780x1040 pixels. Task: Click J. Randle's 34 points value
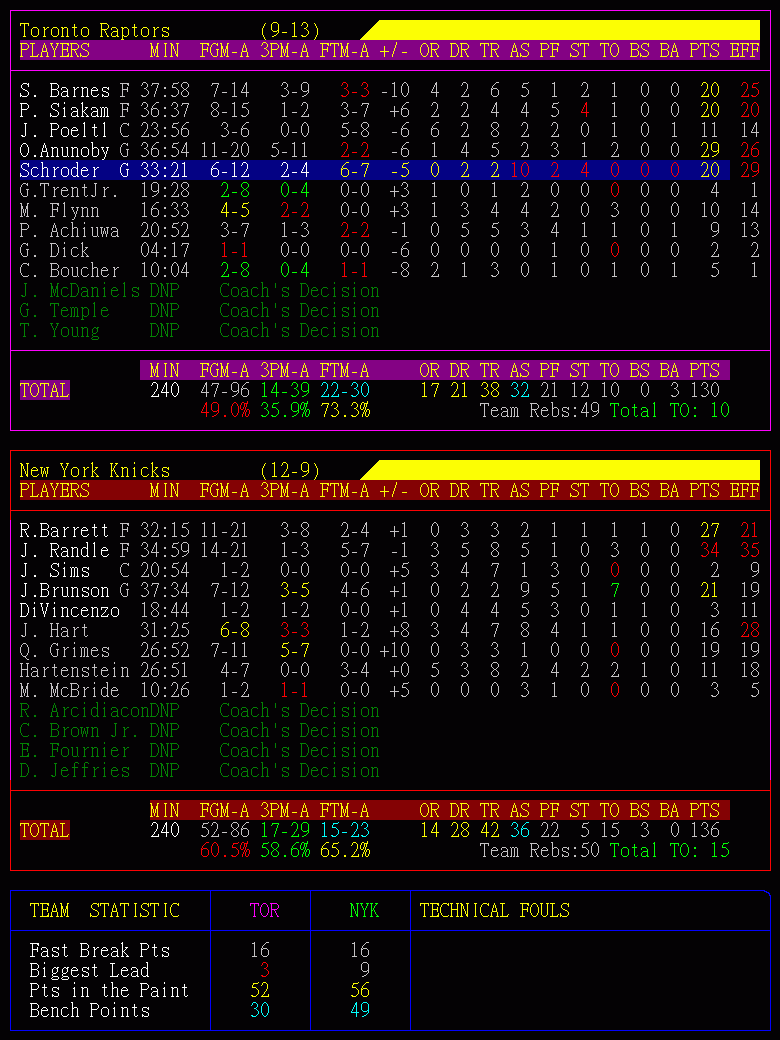[x=710, y=551]
